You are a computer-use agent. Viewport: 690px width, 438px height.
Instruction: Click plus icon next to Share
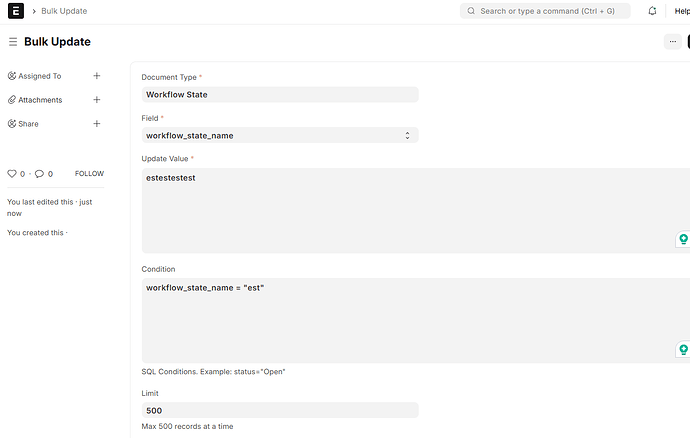click(x=97, y=124)
